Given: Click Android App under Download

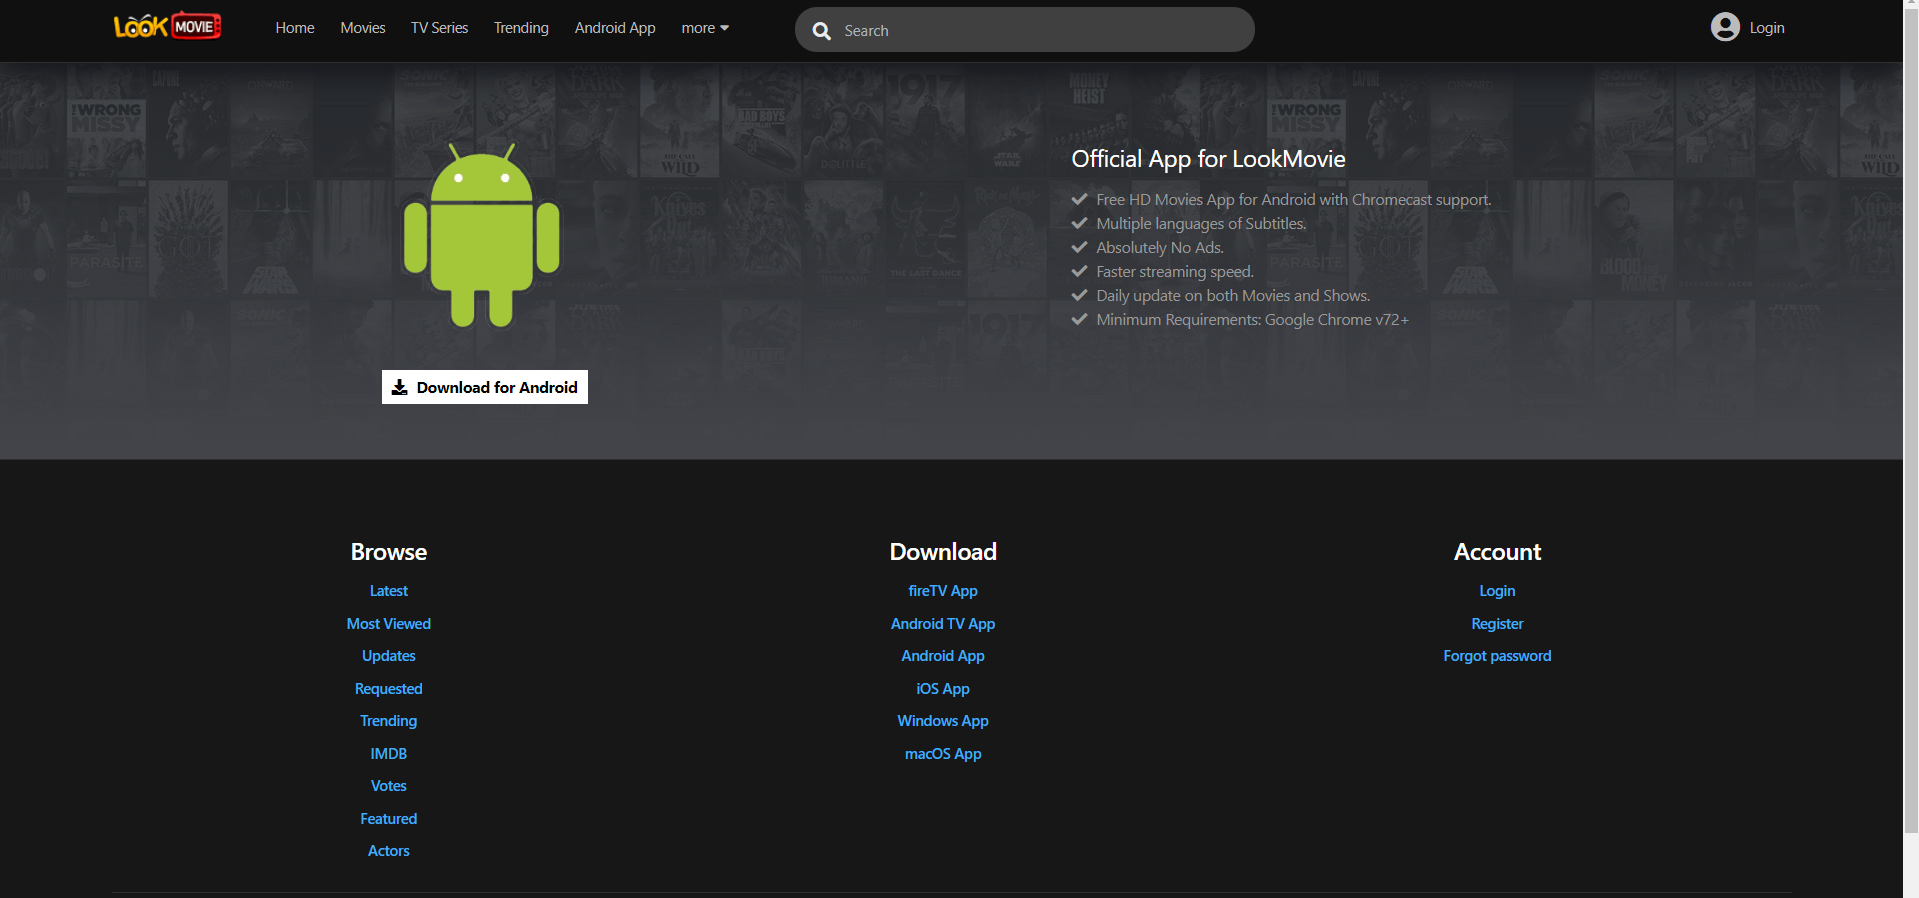Looking at the screenshot, I should (x=943, y=656).
